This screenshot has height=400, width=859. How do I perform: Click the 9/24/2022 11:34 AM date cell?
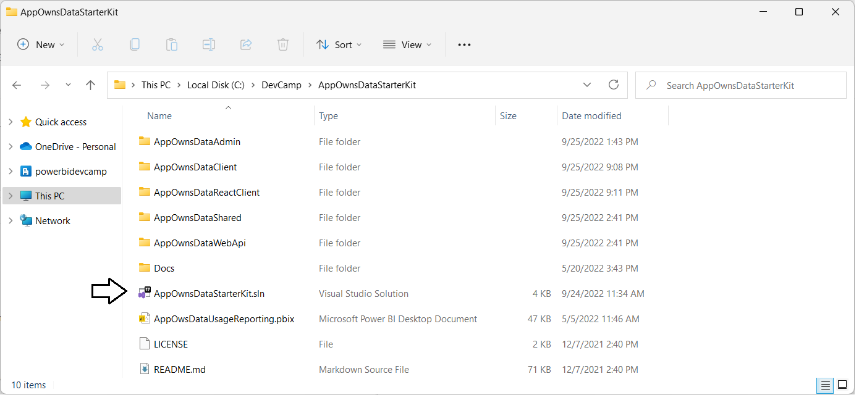coord(603,294)
